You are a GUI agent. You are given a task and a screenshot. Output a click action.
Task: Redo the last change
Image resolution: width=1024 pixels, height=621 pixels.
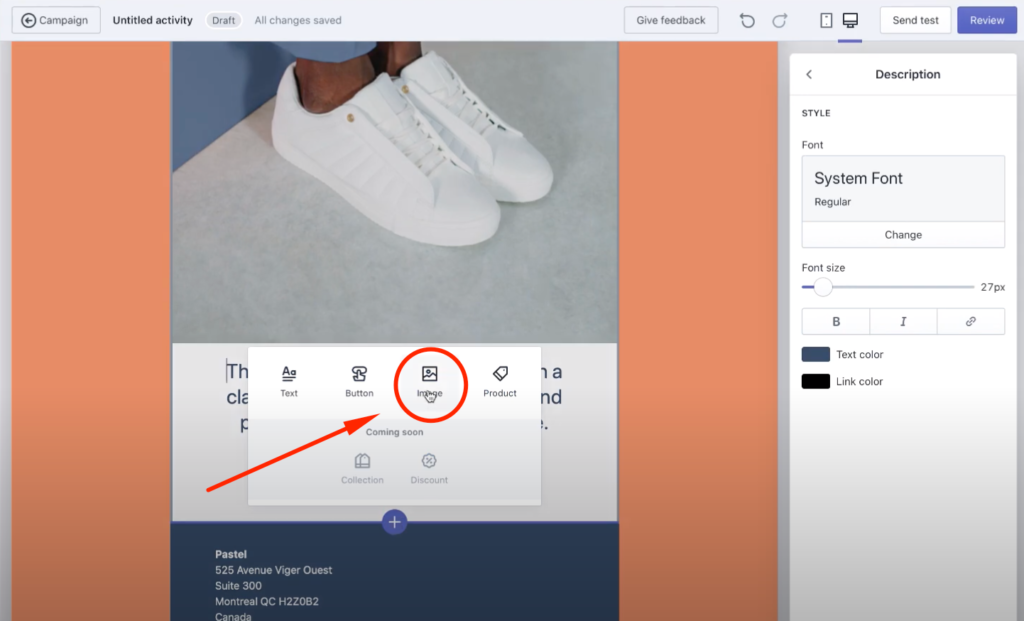coord(779,20)
